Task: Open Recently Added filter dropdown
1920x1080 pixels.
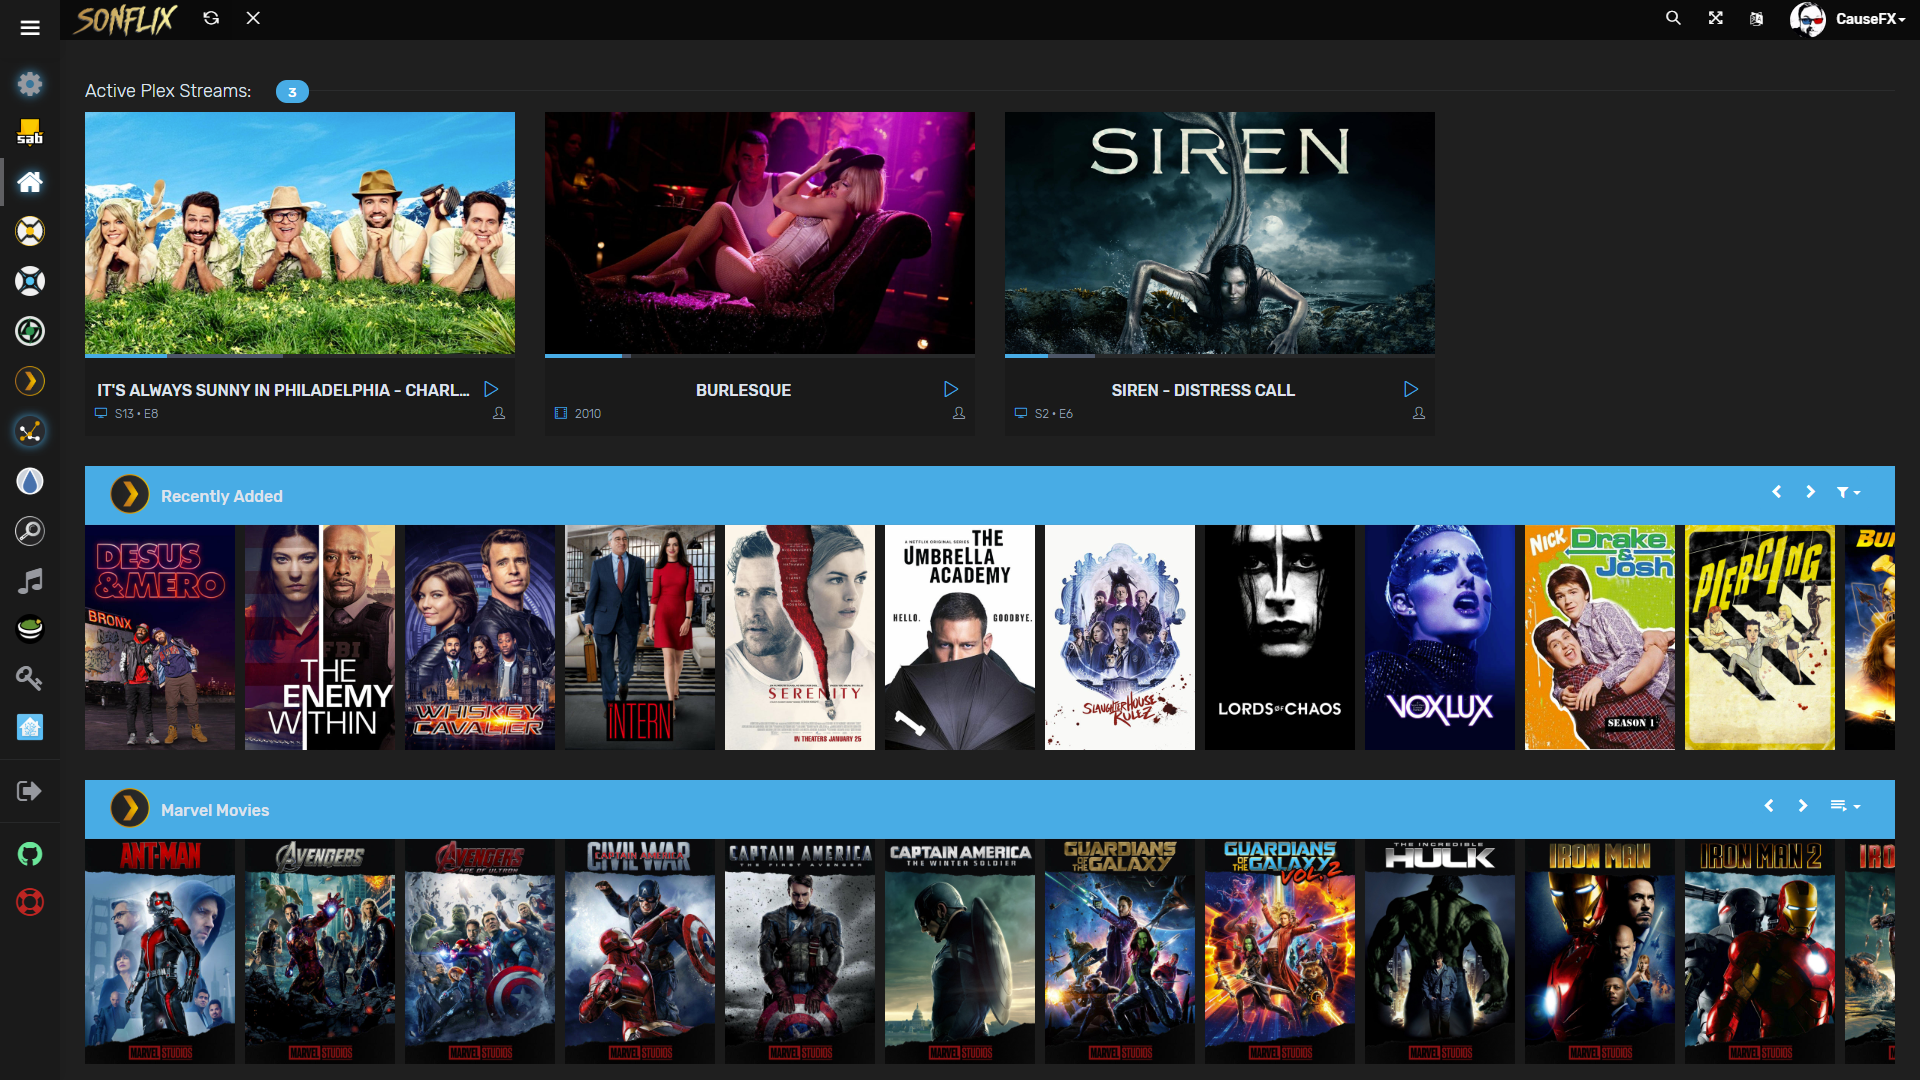Action: (1847, 492)
